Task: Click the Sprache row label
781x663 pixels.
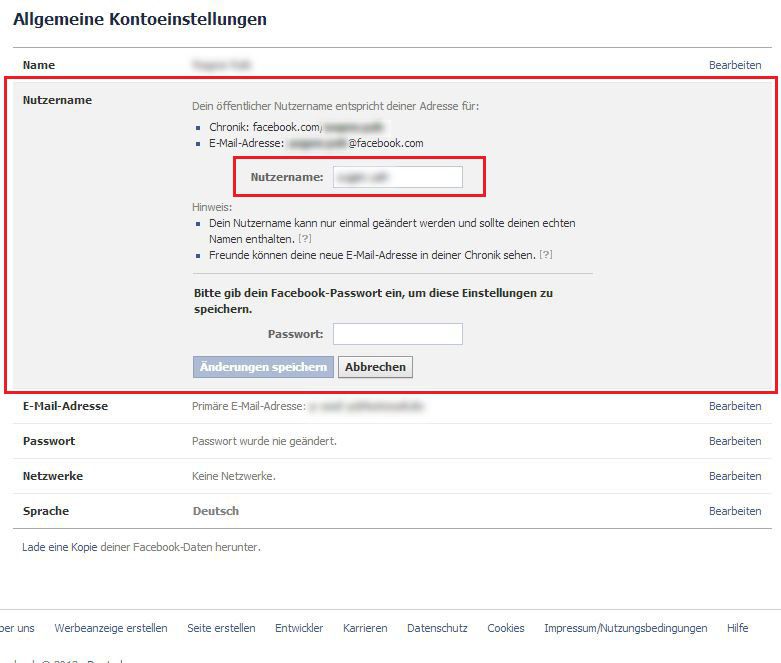Action: click(46, 511)
